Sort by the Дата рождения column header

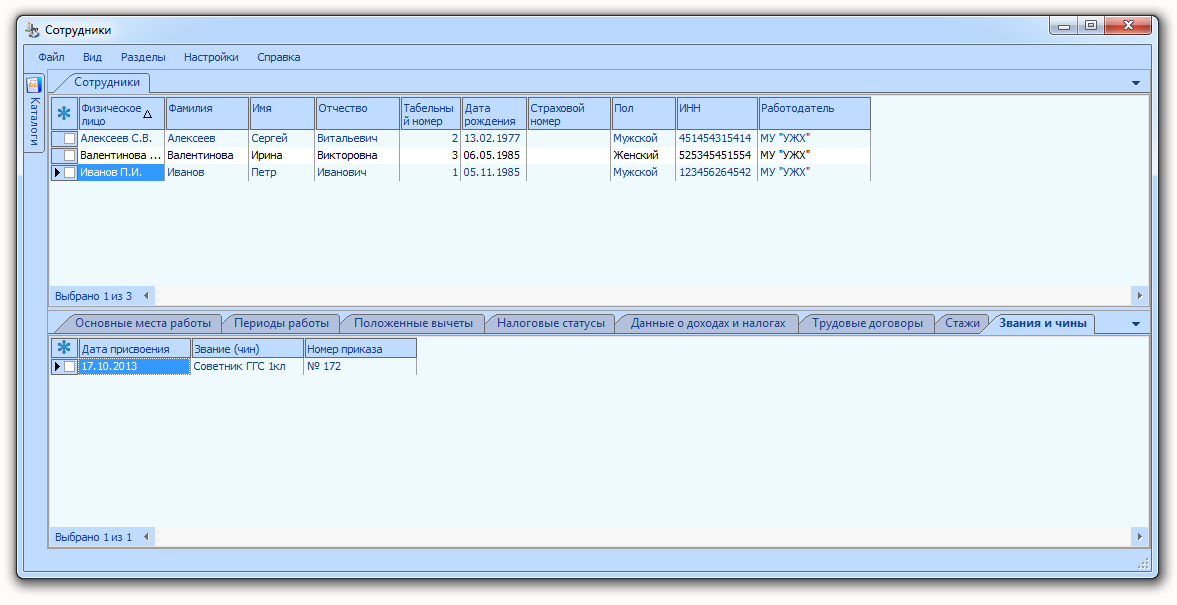(494, 113)
